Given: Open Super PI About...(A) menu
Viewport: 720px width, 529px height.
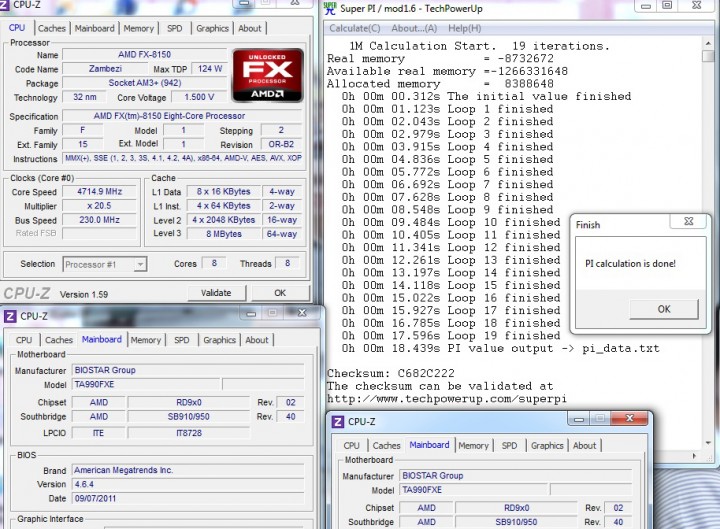Looking at the screenshot, I should [414, 28].
